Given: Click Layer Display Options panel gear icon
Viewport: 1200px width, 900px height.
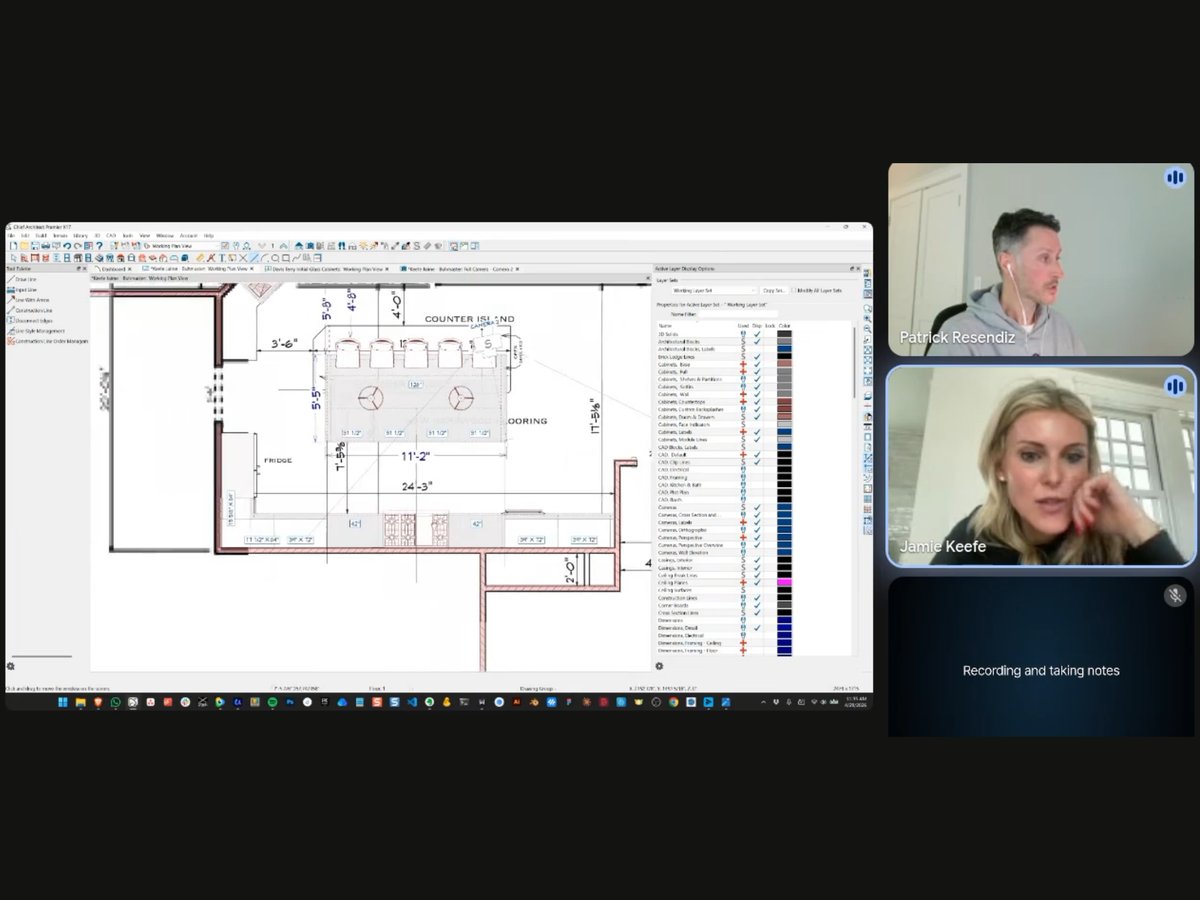Looking at the screenshot, I should pyautogui.click(x=659, y=666).
